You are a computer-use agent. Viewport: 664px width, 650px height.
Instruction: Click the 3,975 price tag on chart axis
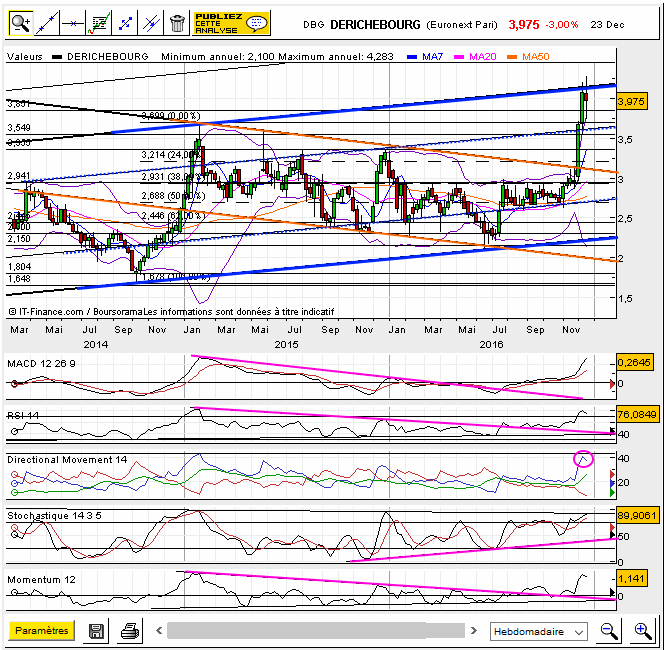(x=631, y=101)
